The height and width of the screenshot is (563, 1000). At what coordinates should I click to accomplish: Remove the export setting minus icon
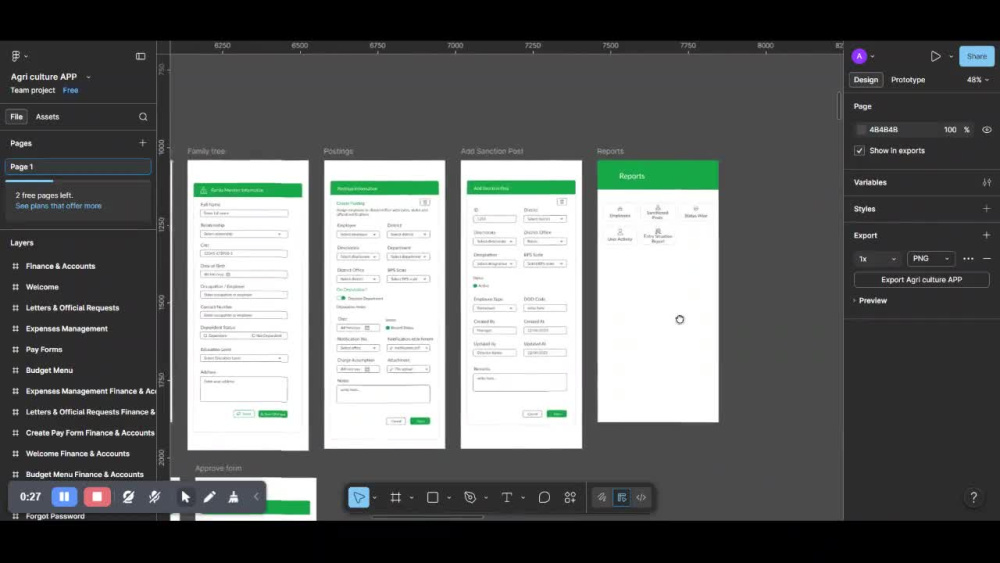pos(987,259)
